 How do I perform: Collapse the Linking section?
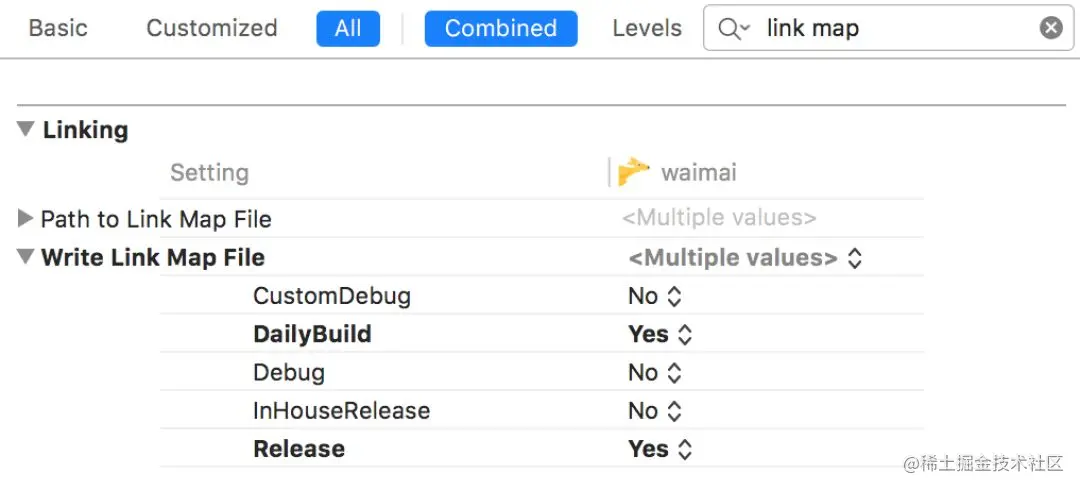click(26, 130)
